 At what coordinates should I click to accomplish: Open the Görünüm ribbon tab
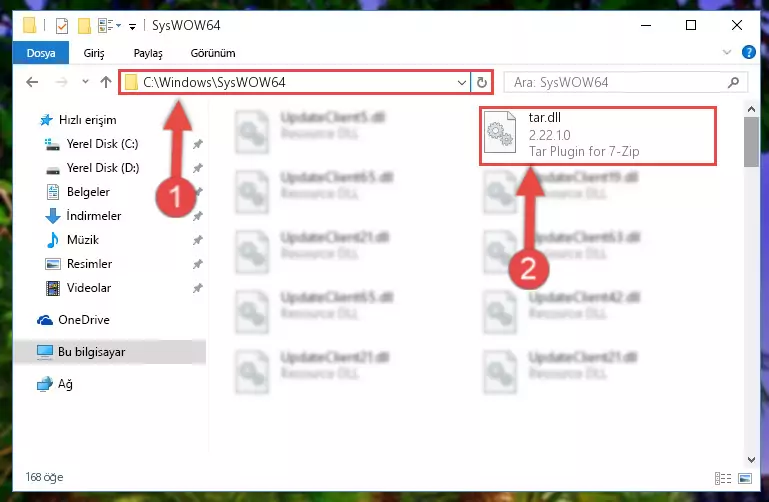pyautogui.click(x=213, y=53)
